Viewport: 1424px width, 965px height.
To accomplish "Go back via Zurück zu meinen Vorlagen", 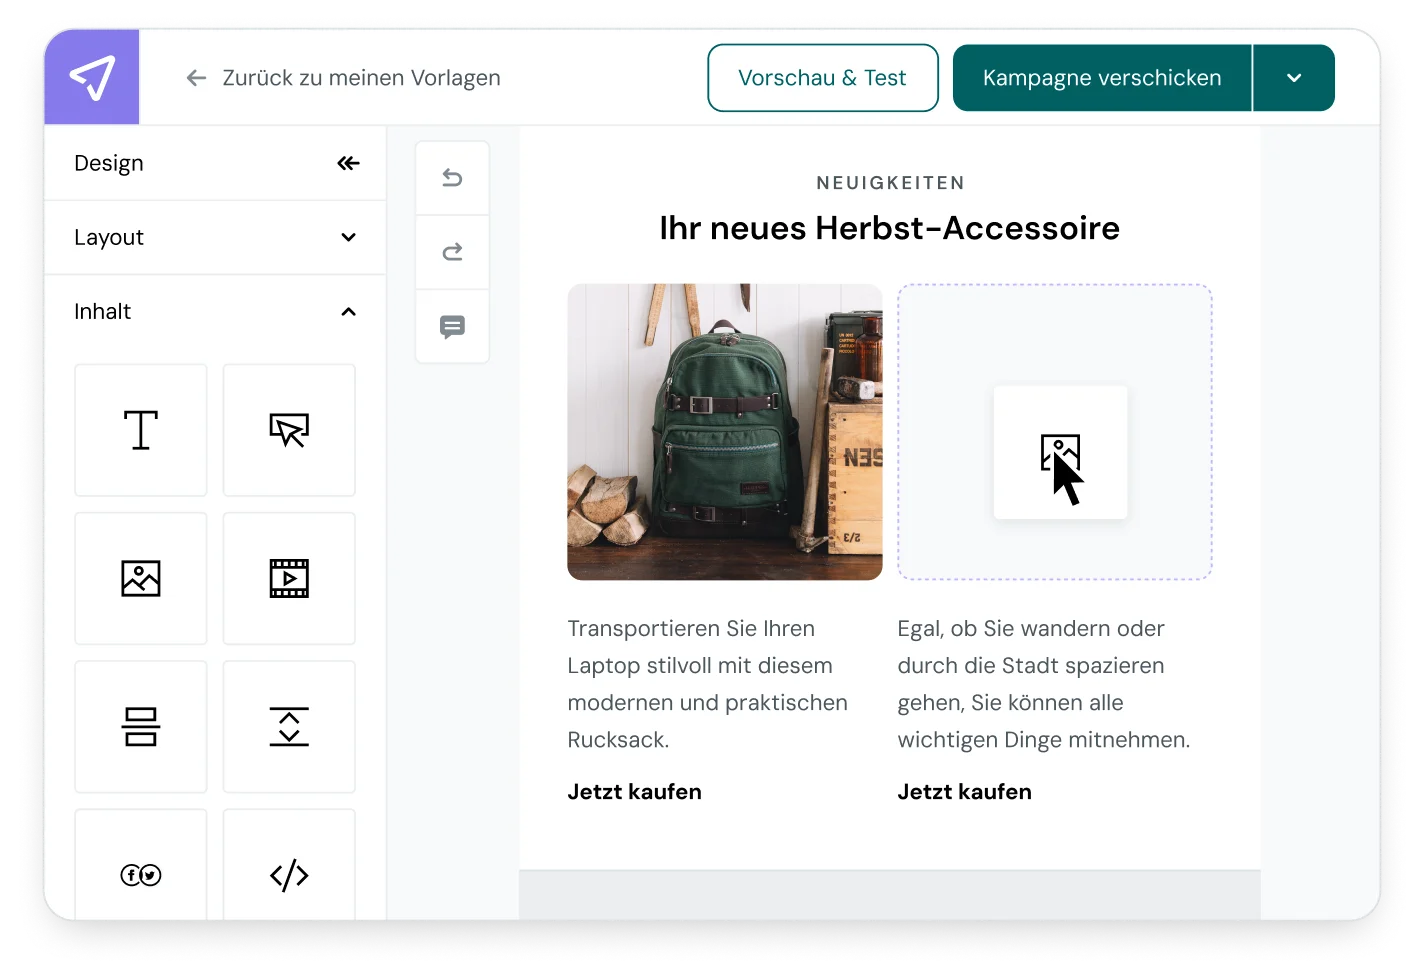I will (x=344, y=78).
